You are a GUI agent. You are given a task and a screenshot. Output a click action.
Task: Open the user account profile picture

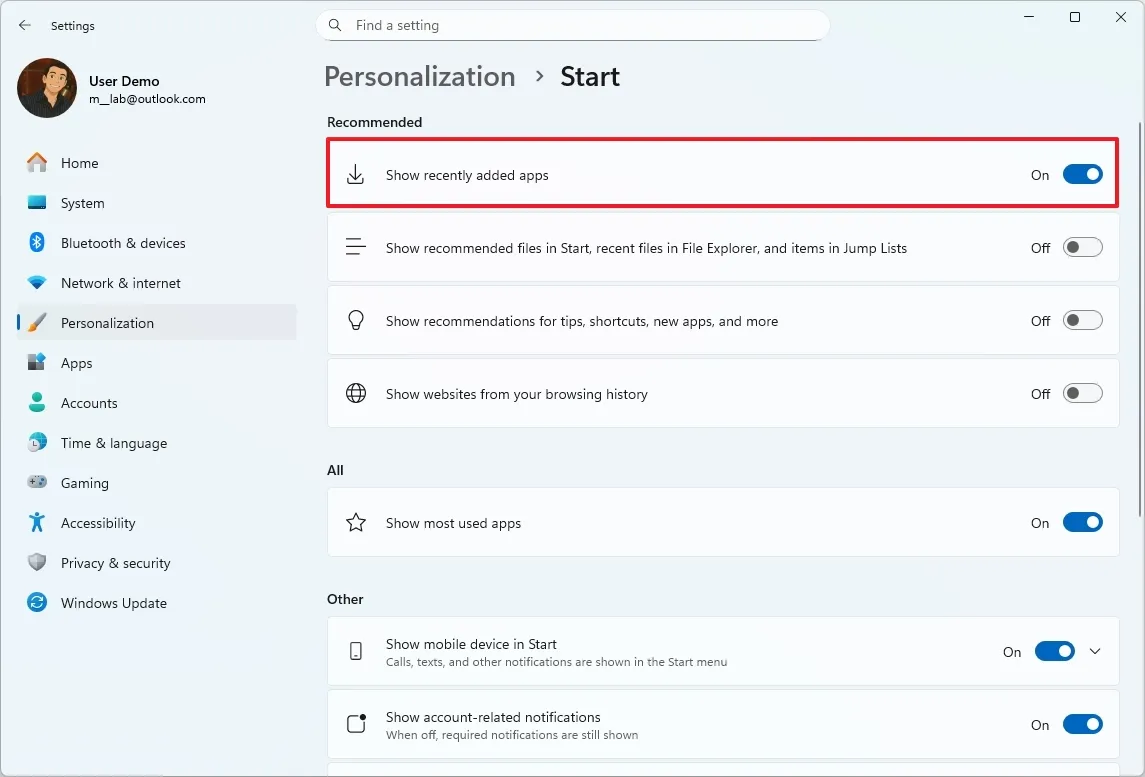46,88
